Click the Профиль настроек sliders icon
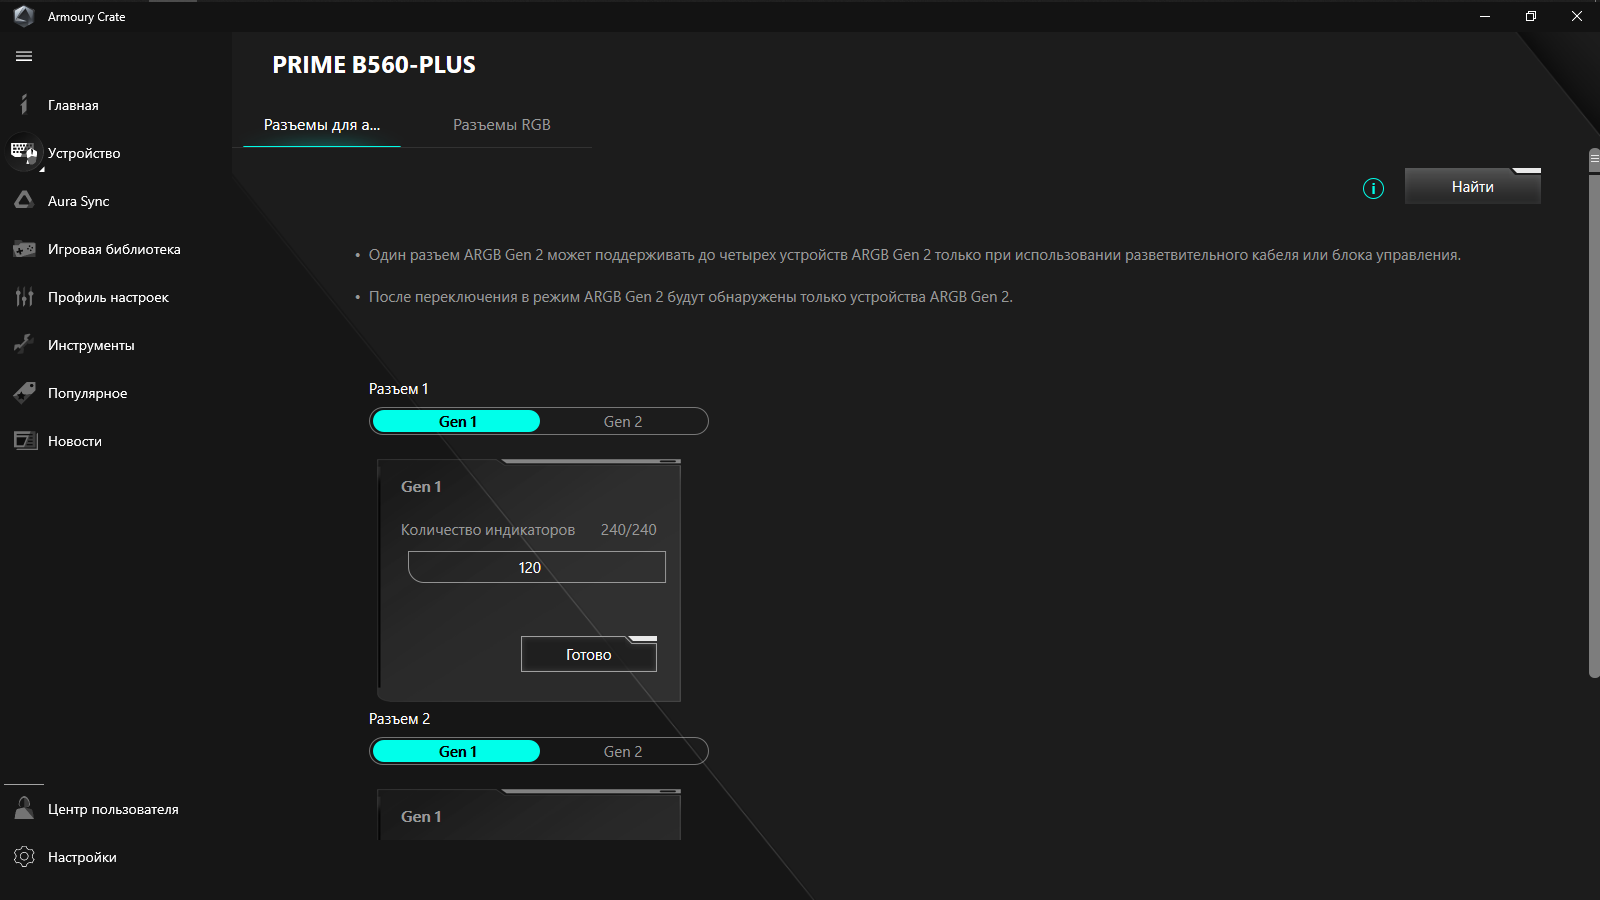Image resolution: width=1600 pixels, height=900 pixels. click(24, 297)
